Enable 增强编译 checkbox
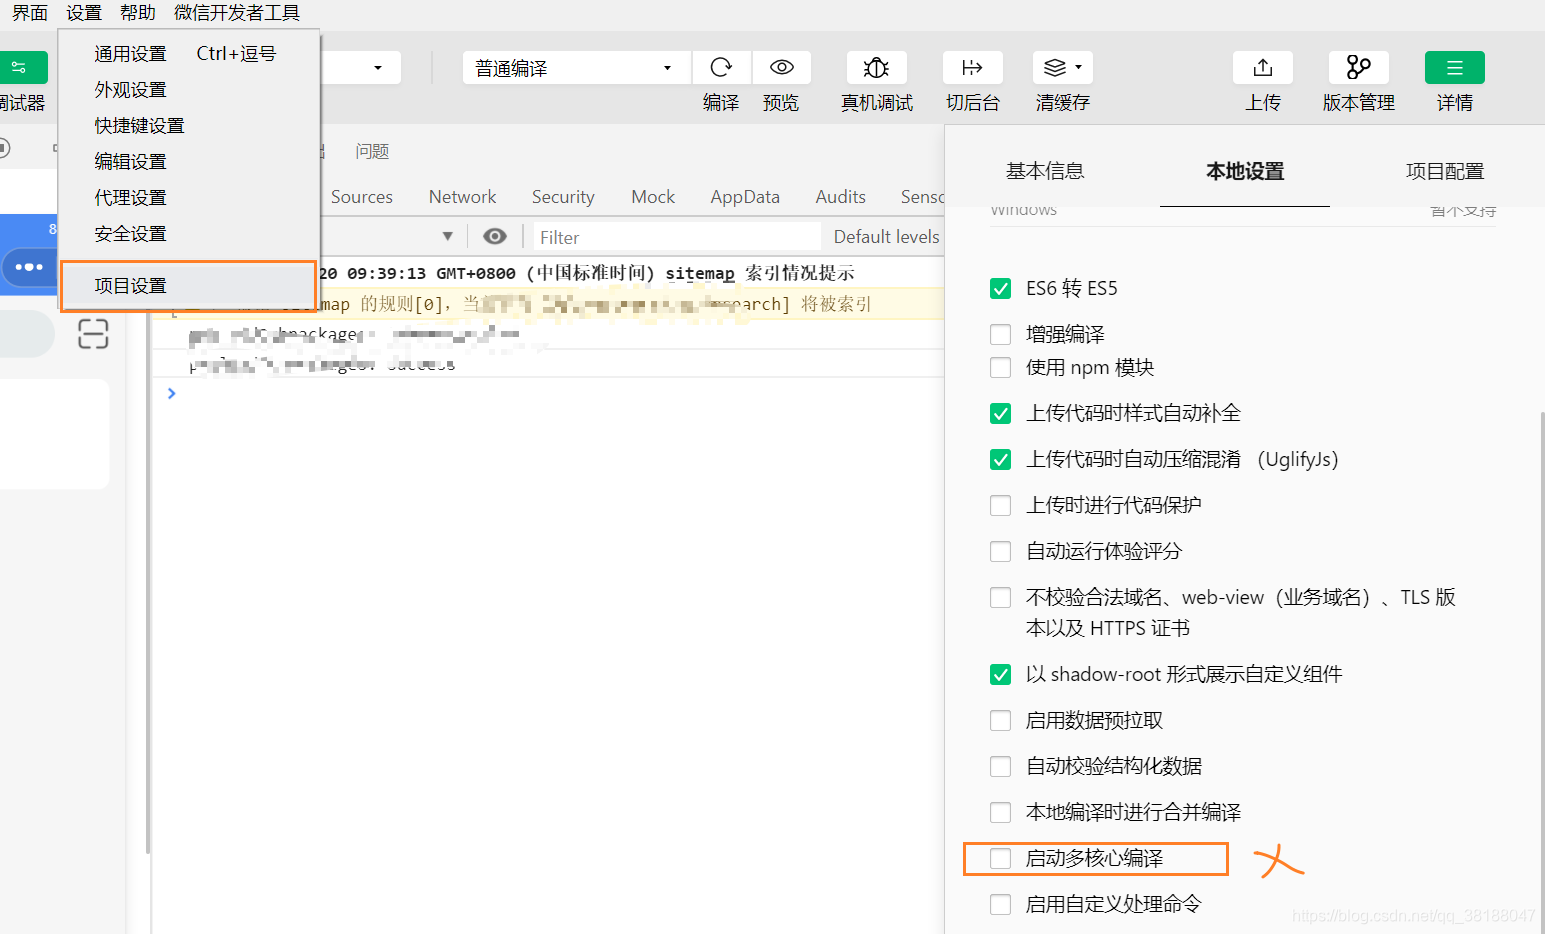 click(x=1000, y=334)
